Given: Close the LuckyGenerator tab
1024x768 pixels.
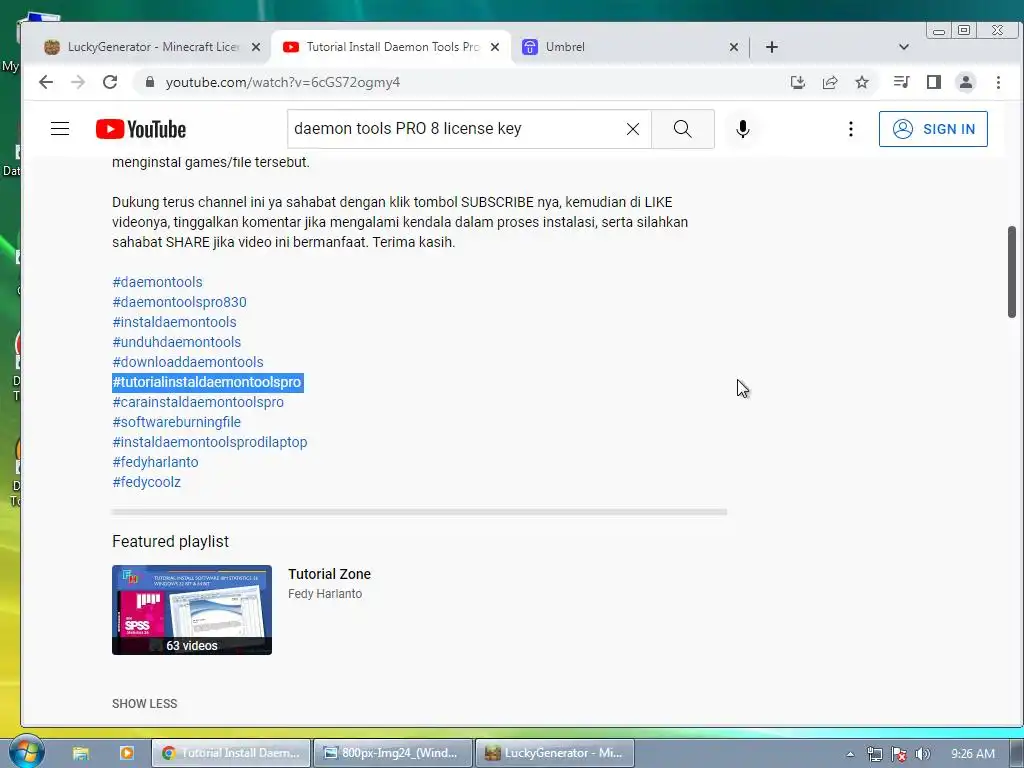Looking at the screenshot, I should 256,47.
